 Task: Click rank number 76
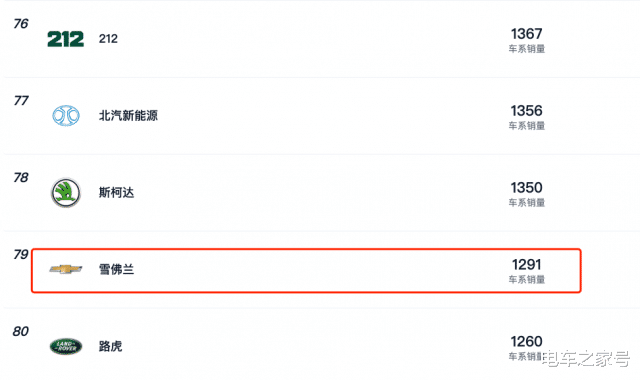(21, 24)
